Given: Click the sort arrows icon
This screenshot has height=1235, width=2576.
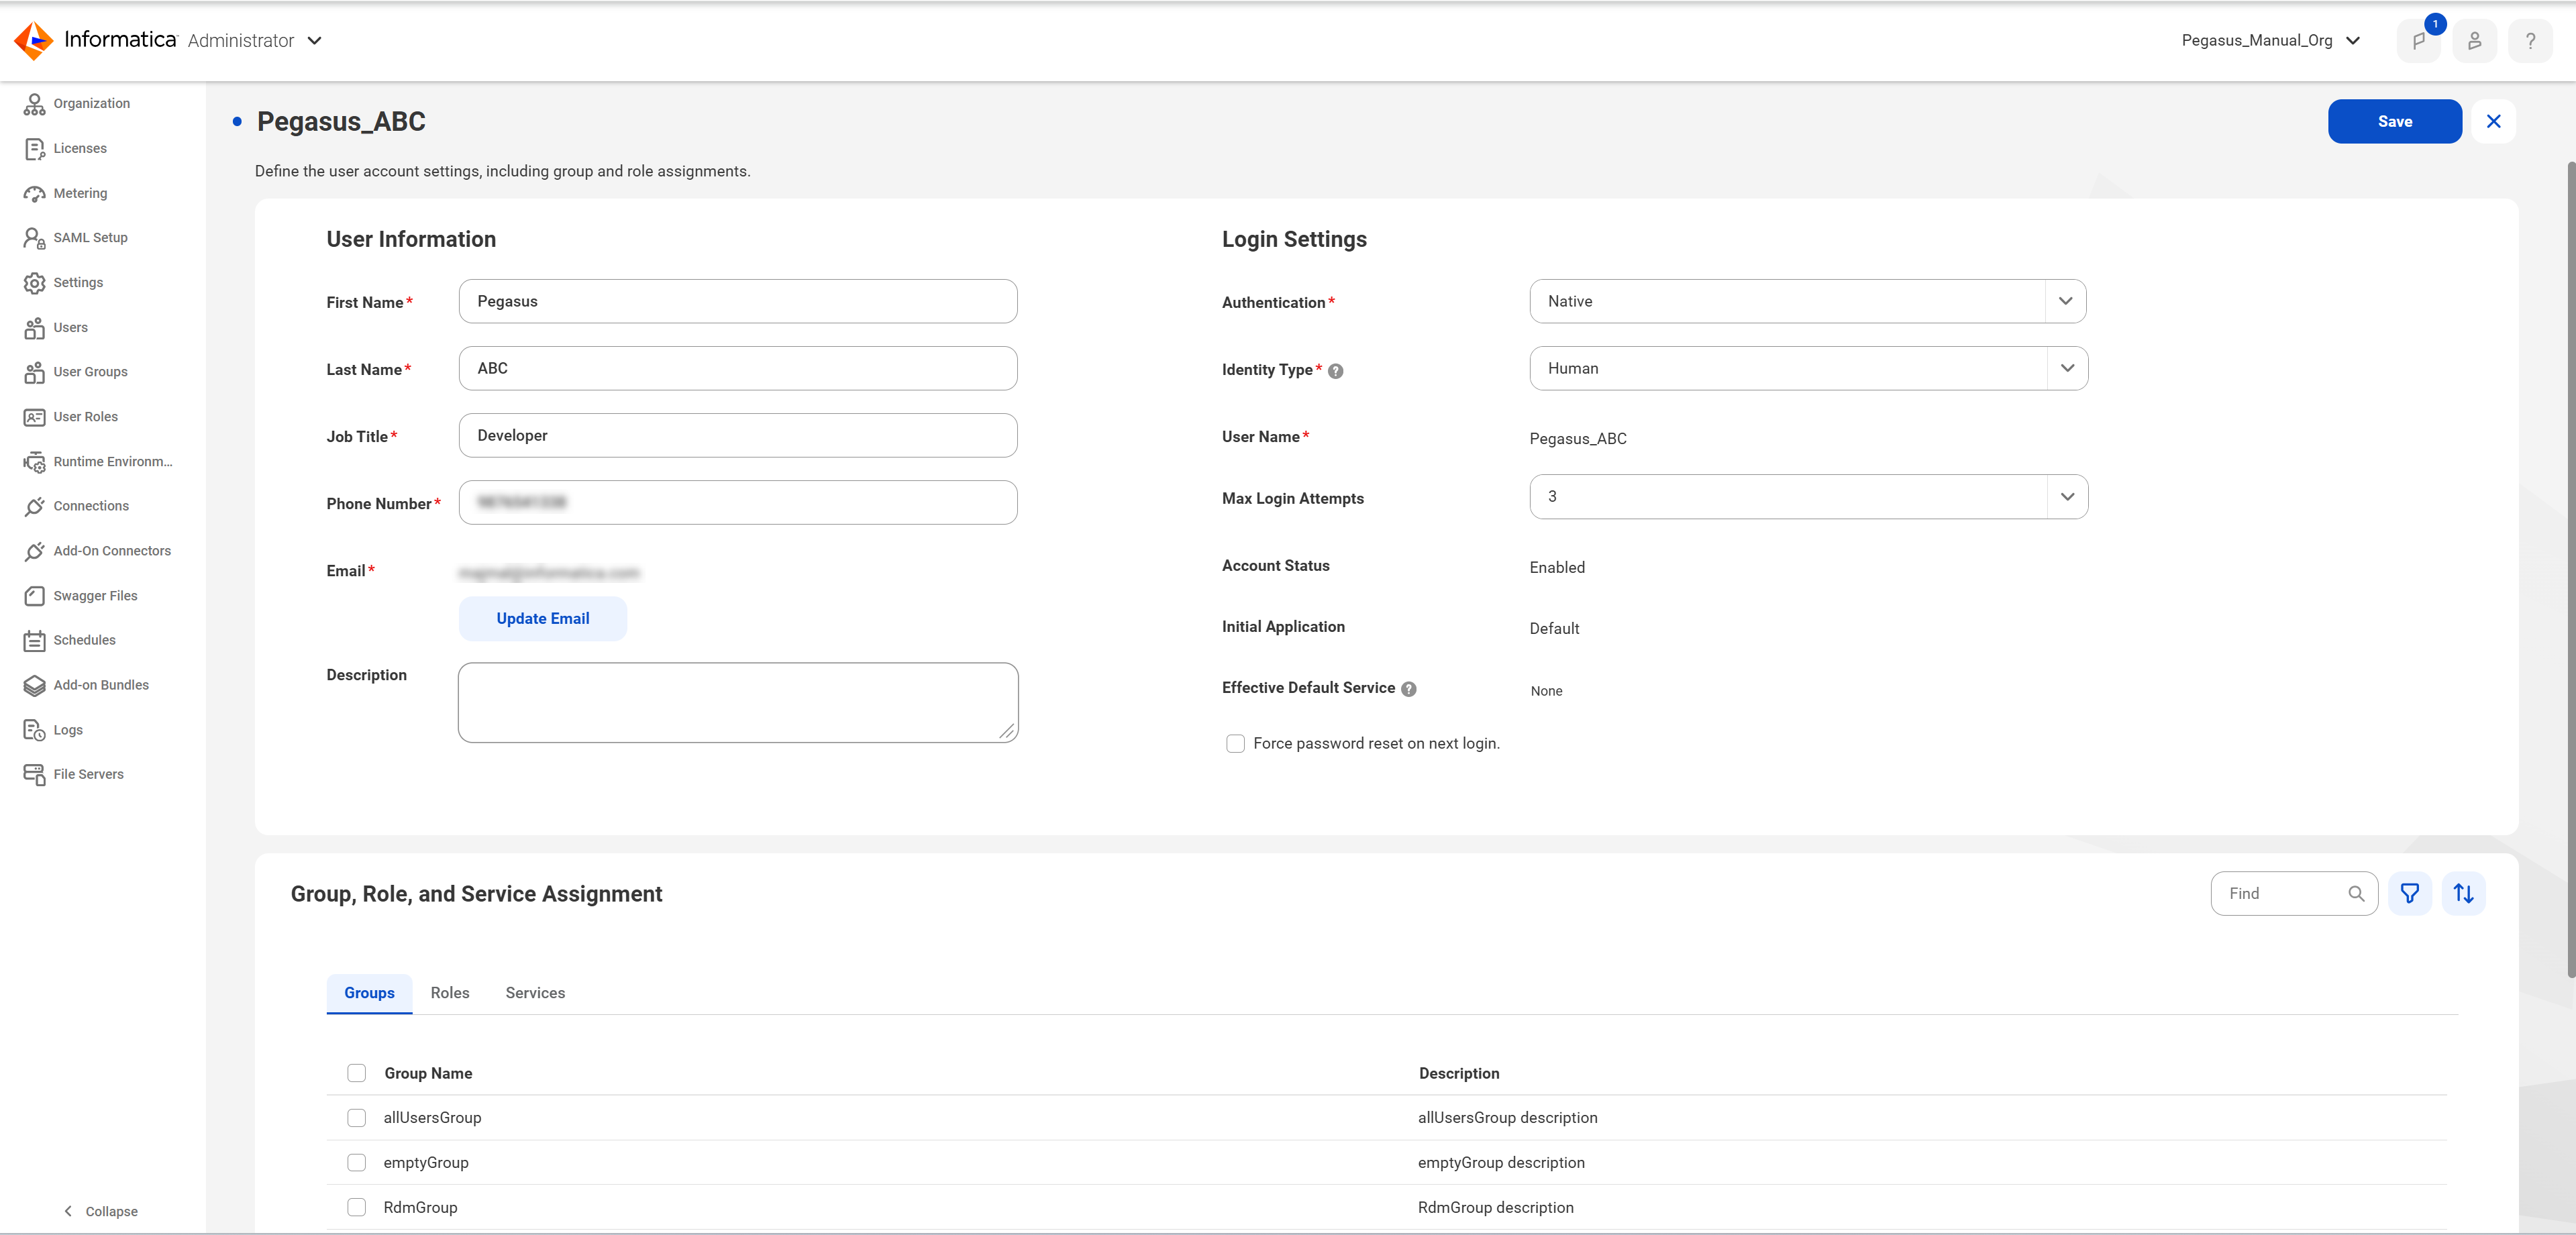Looking at the screenshot, I should pyautogui.click(x=2463, y=894).
